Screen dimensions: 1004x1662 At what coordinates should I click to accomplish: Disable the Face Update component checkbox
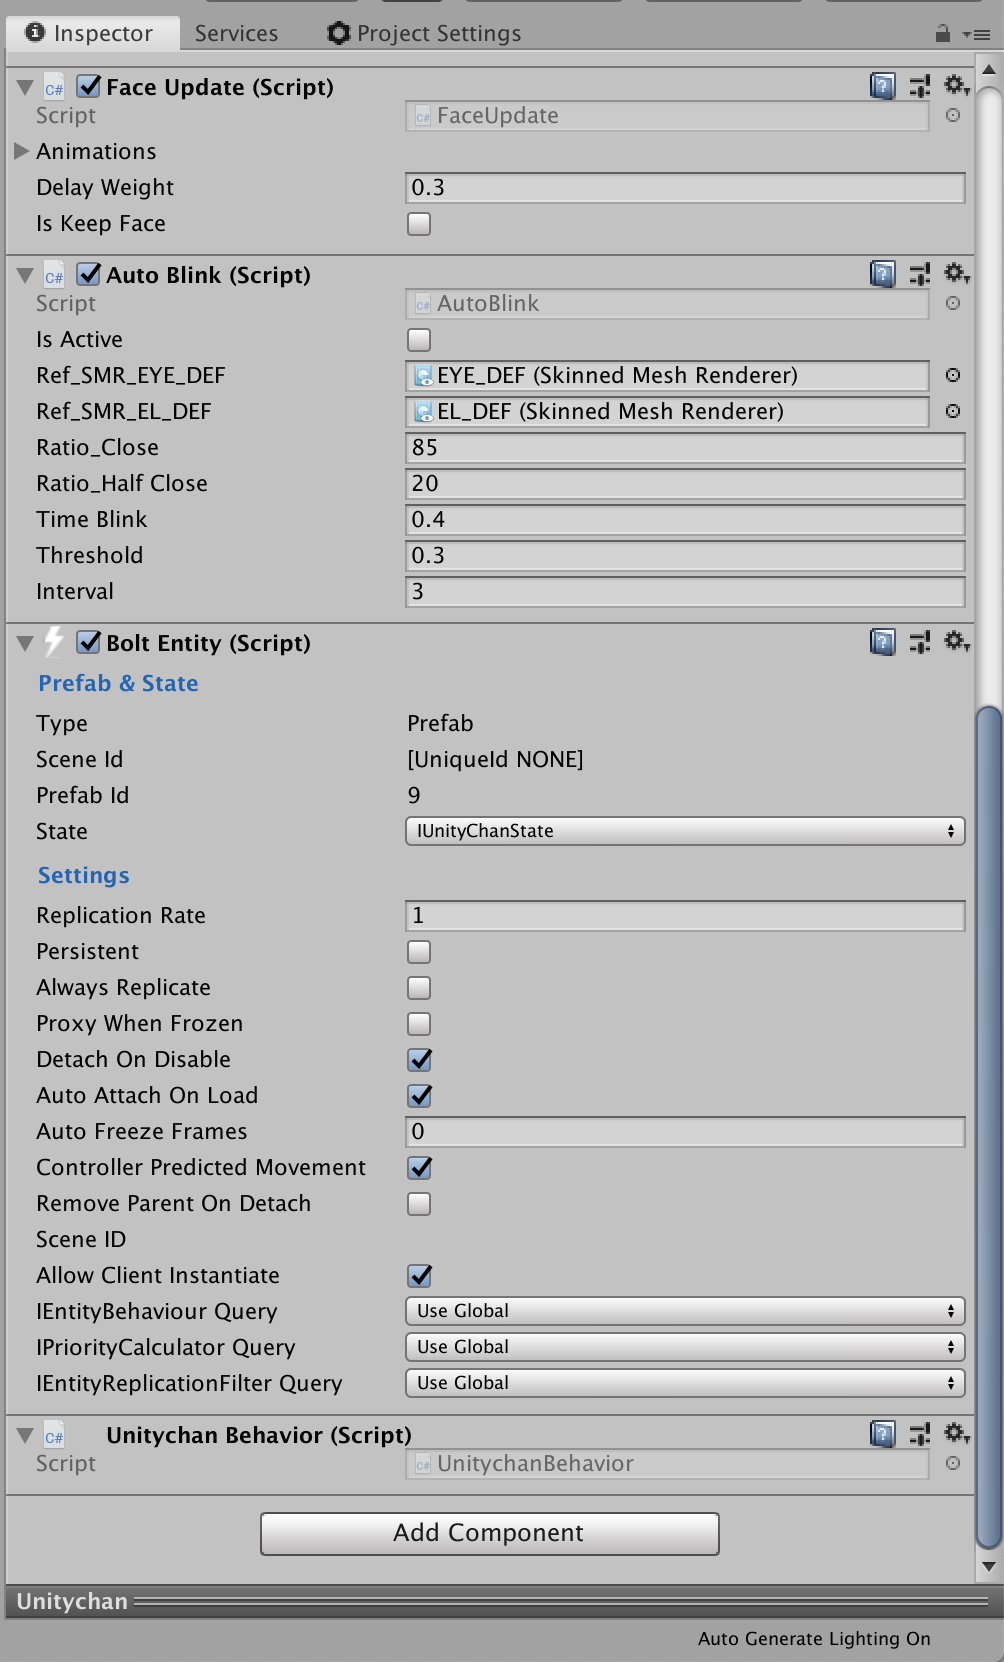click(x=89, y=86)
